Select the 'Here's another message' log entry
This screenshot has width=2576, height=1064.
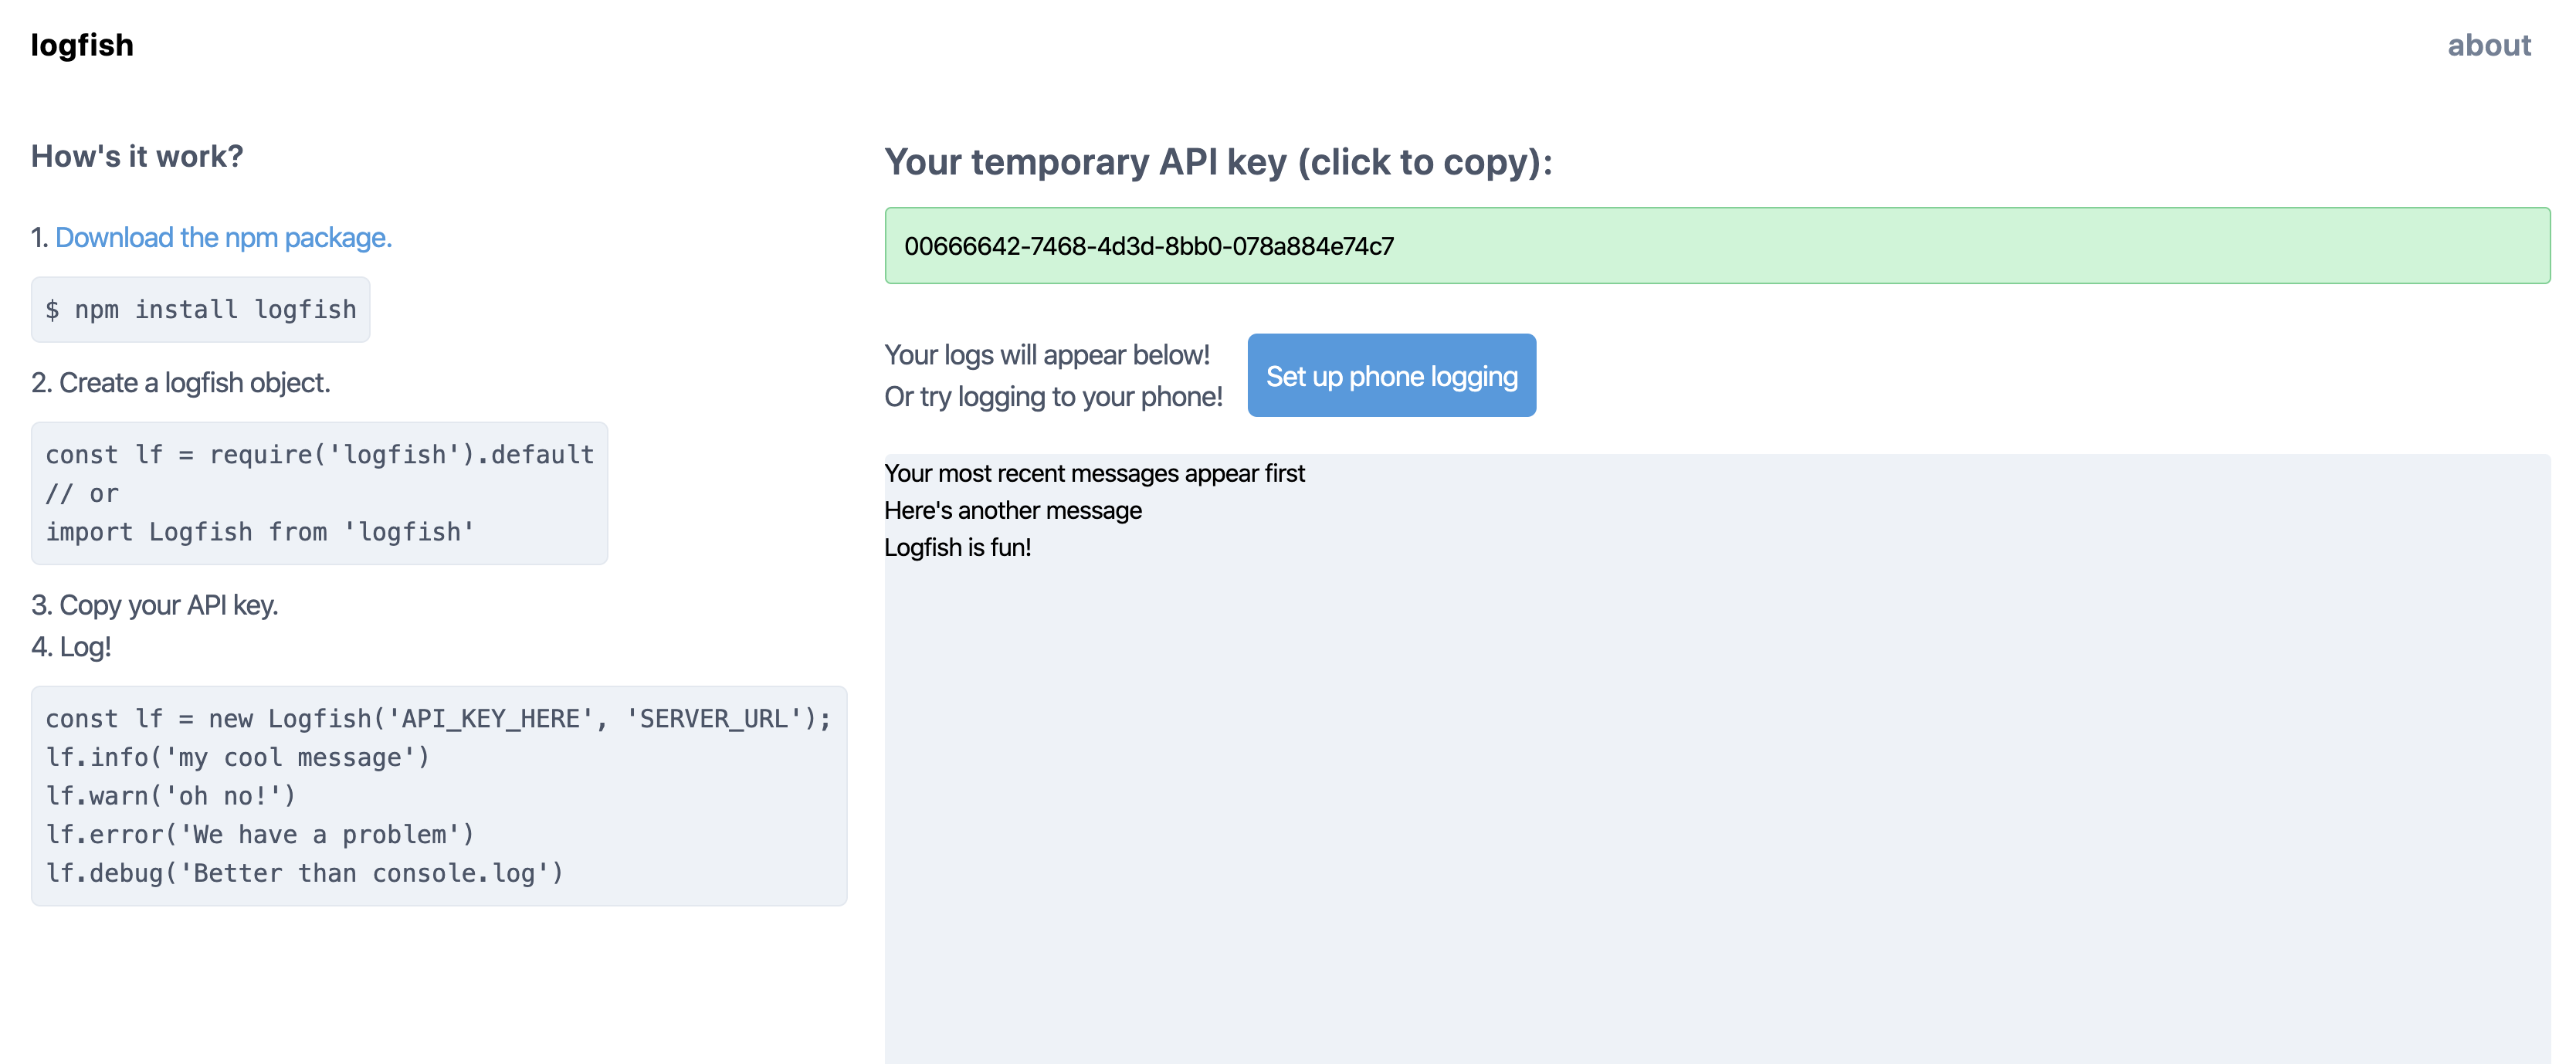click(x=1012, y=511)
